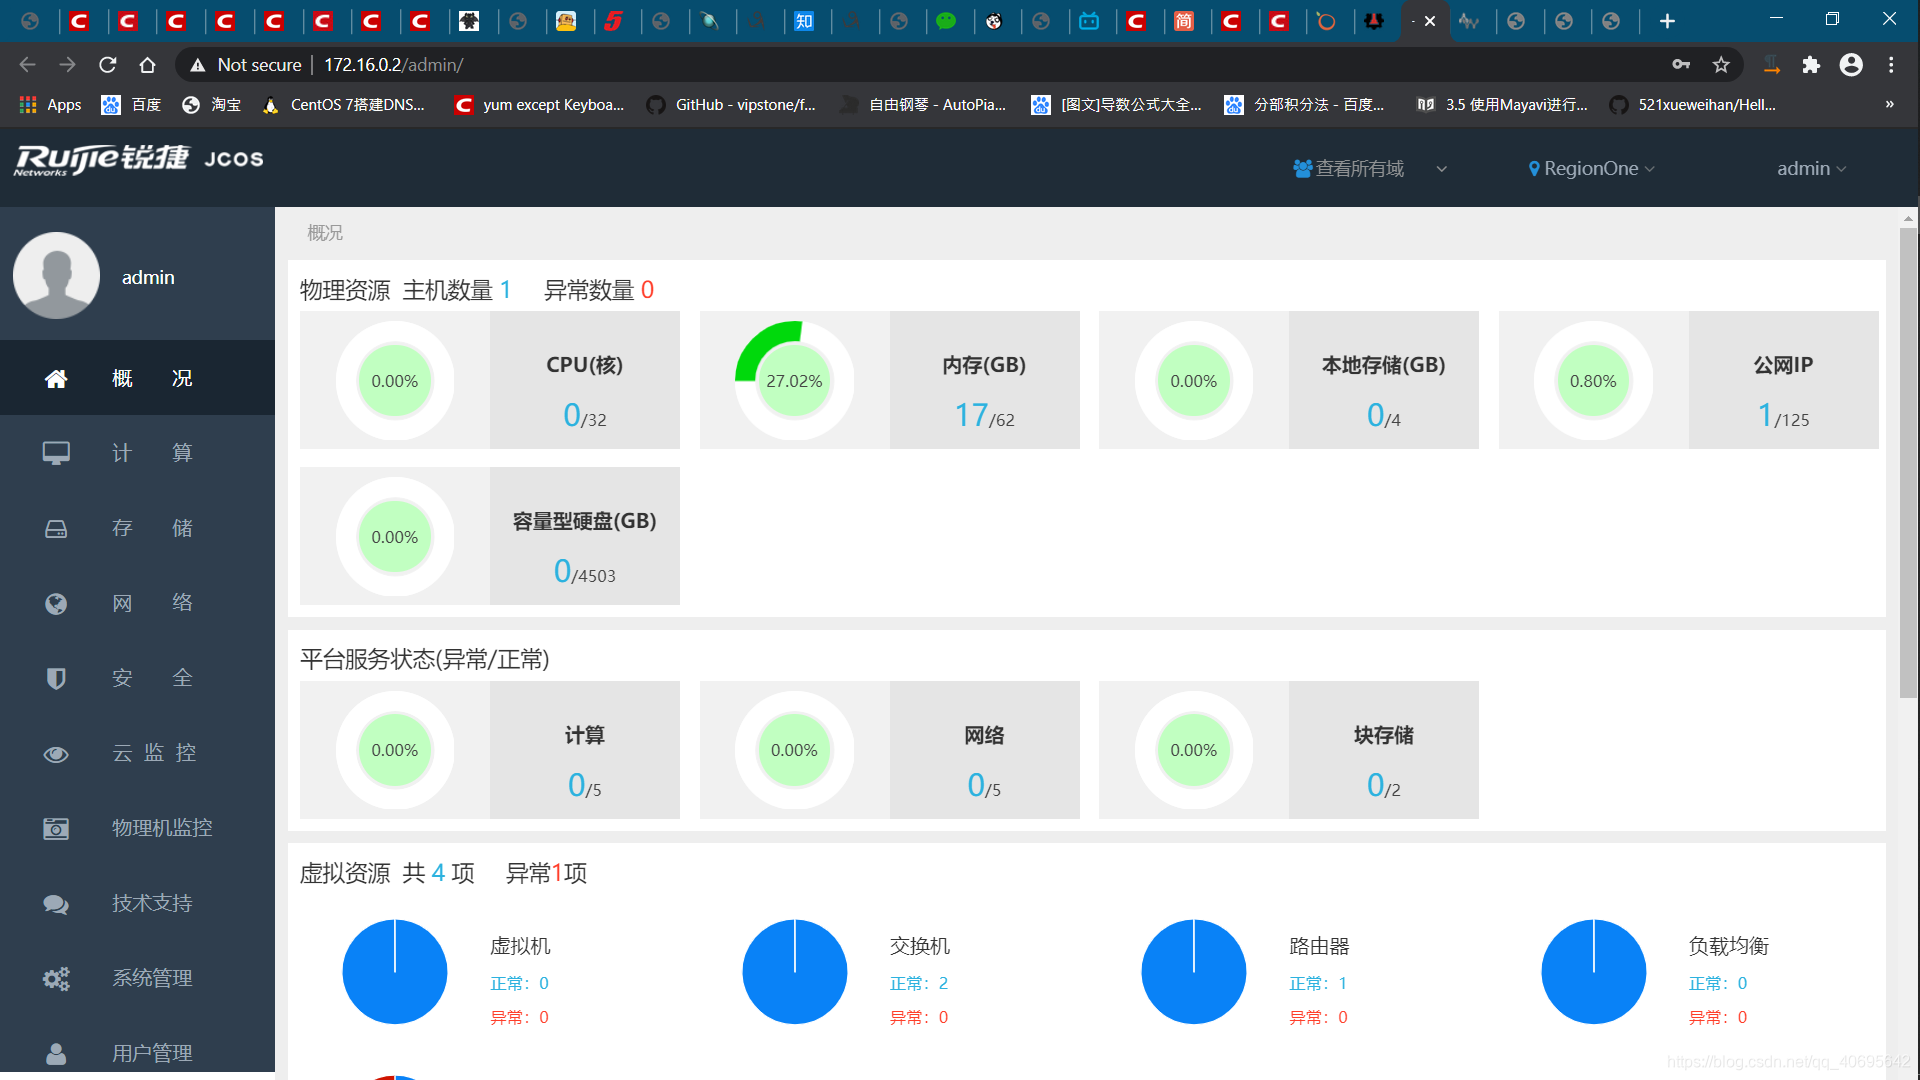Close the active browser tab

pos(1430,21)
